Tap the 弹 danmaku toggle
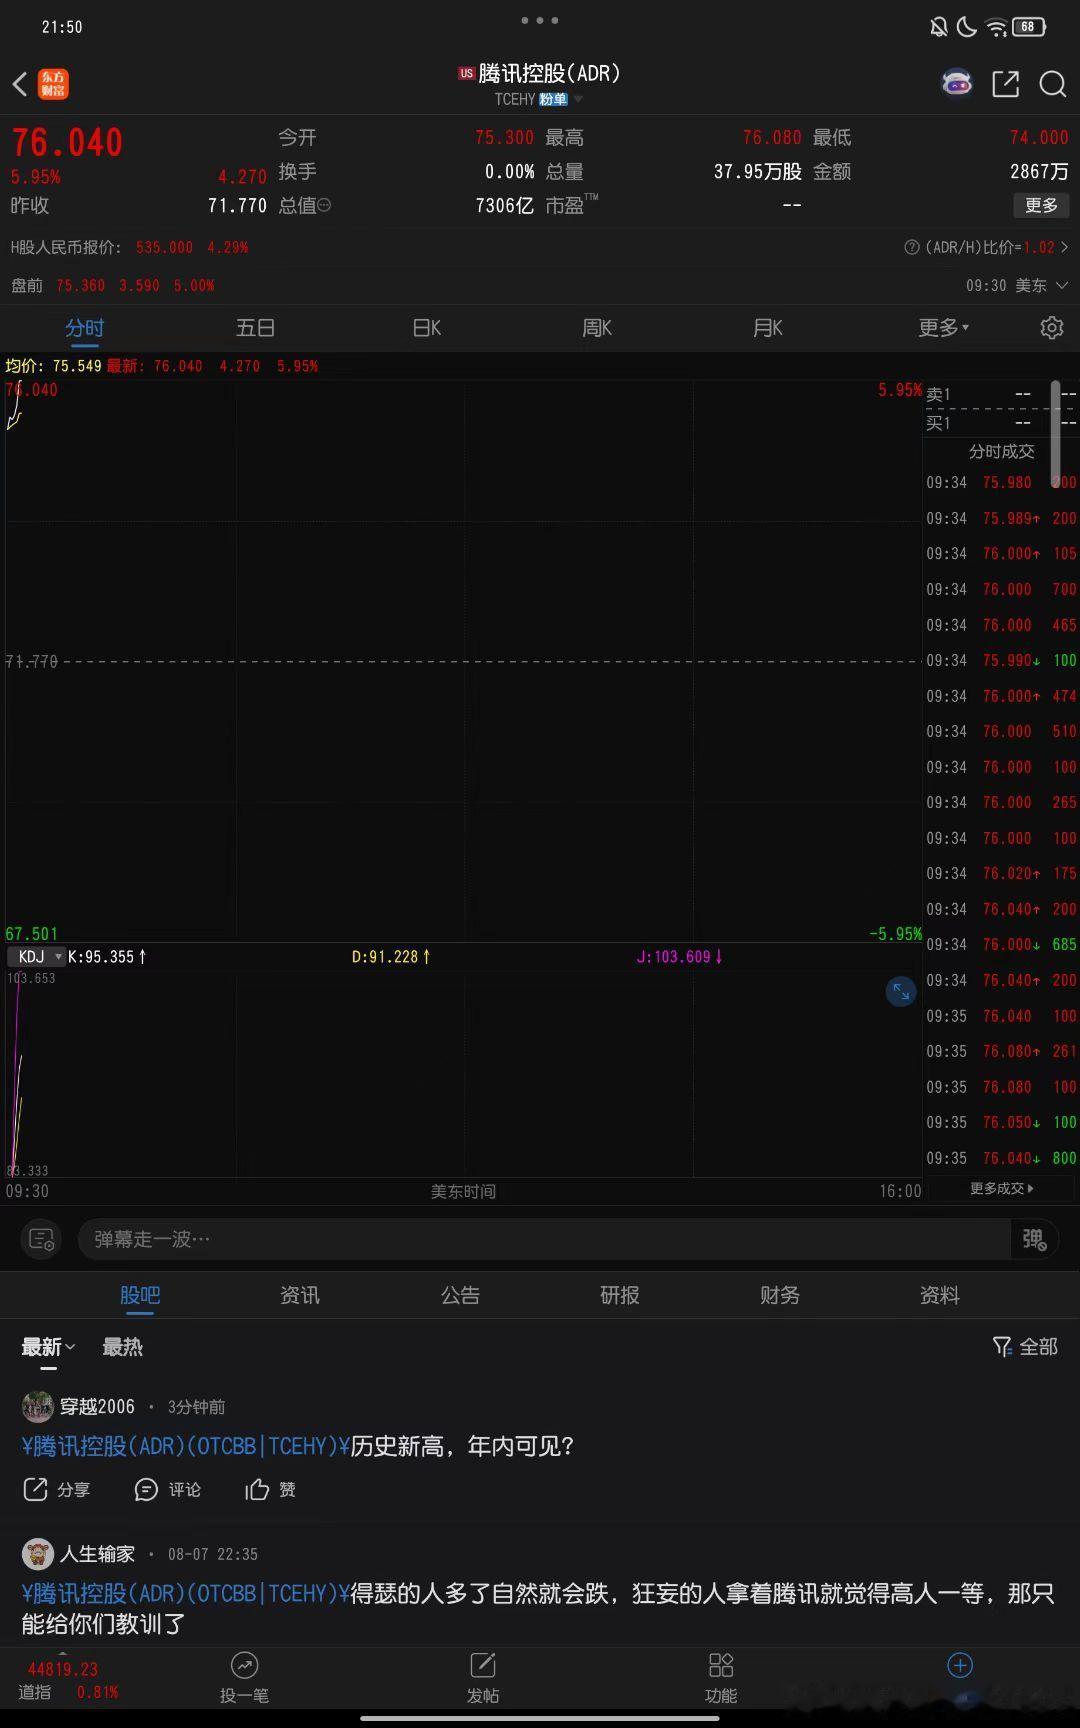Screen dimensions: 1080x1728 point(1034,1239)
